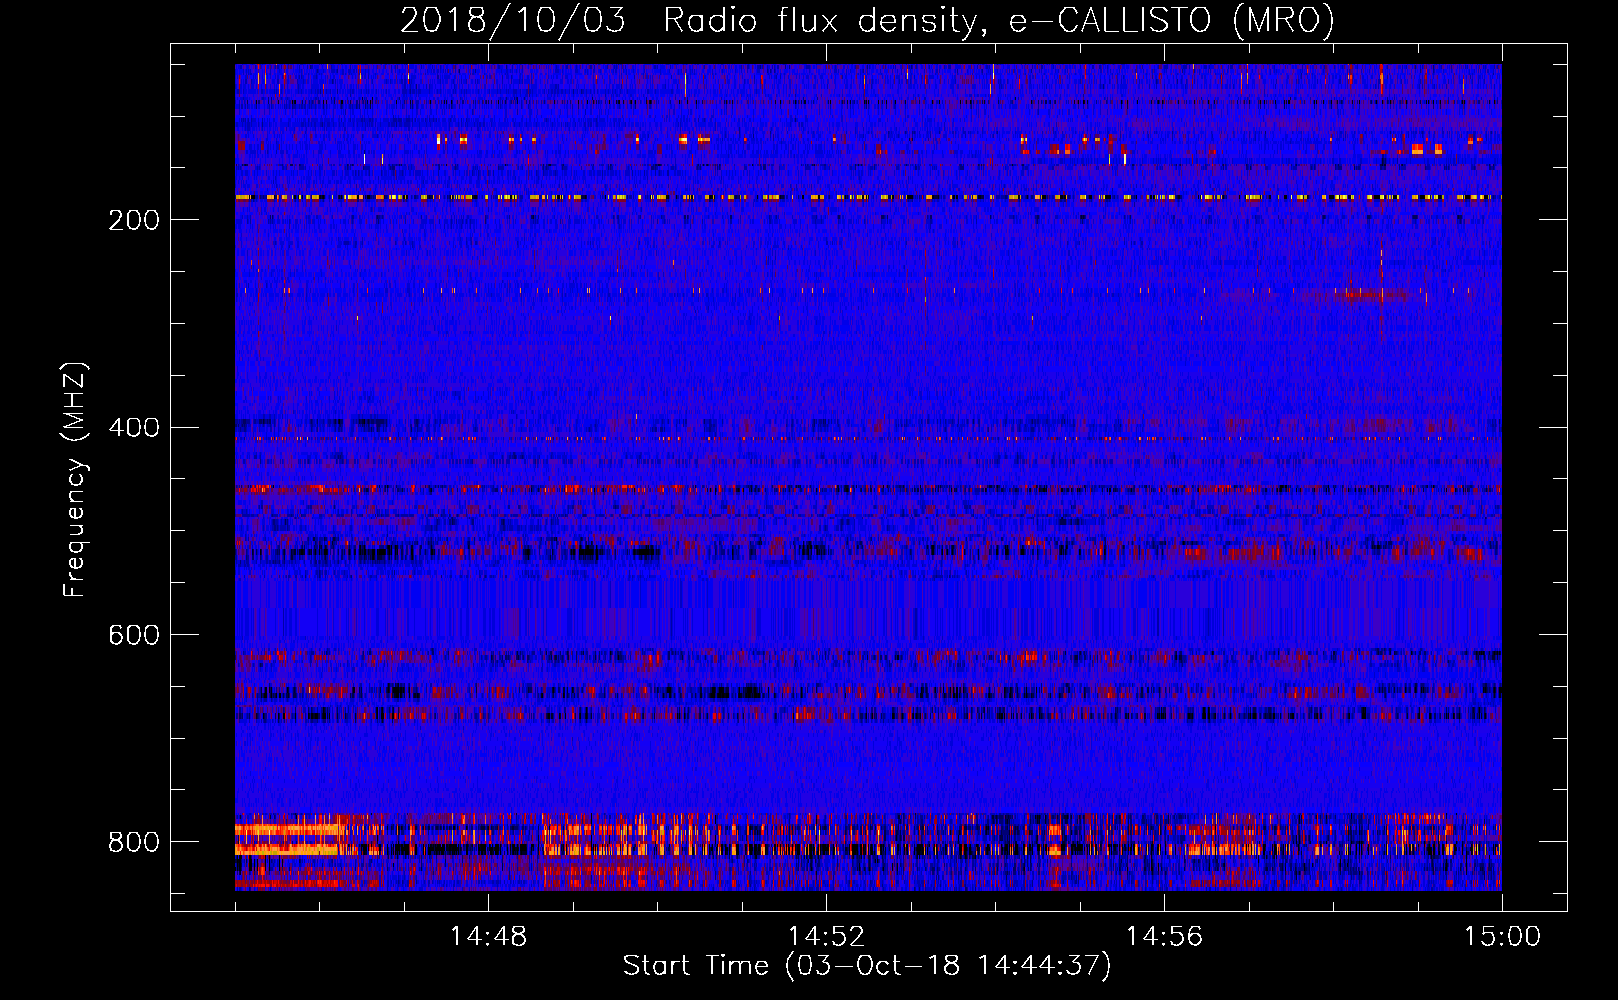The width and height of the screenshot is (1618, 1000).
Task: Click the 200 frequency tick label
Action: 134,220
